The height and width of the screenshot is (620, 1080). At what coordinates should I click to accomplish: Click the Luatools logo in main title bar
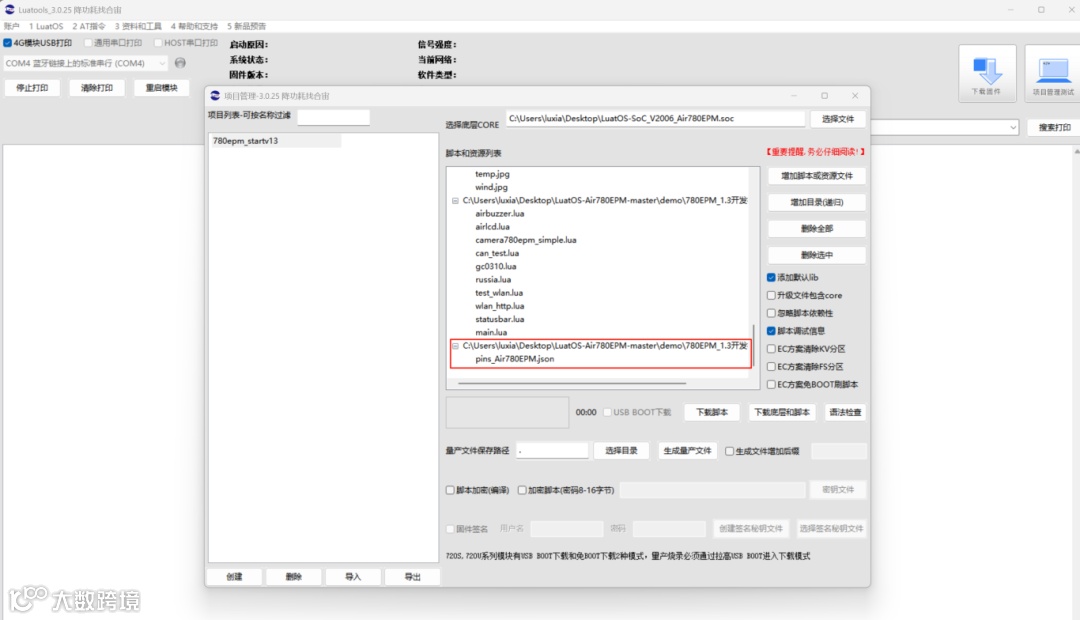10,10
